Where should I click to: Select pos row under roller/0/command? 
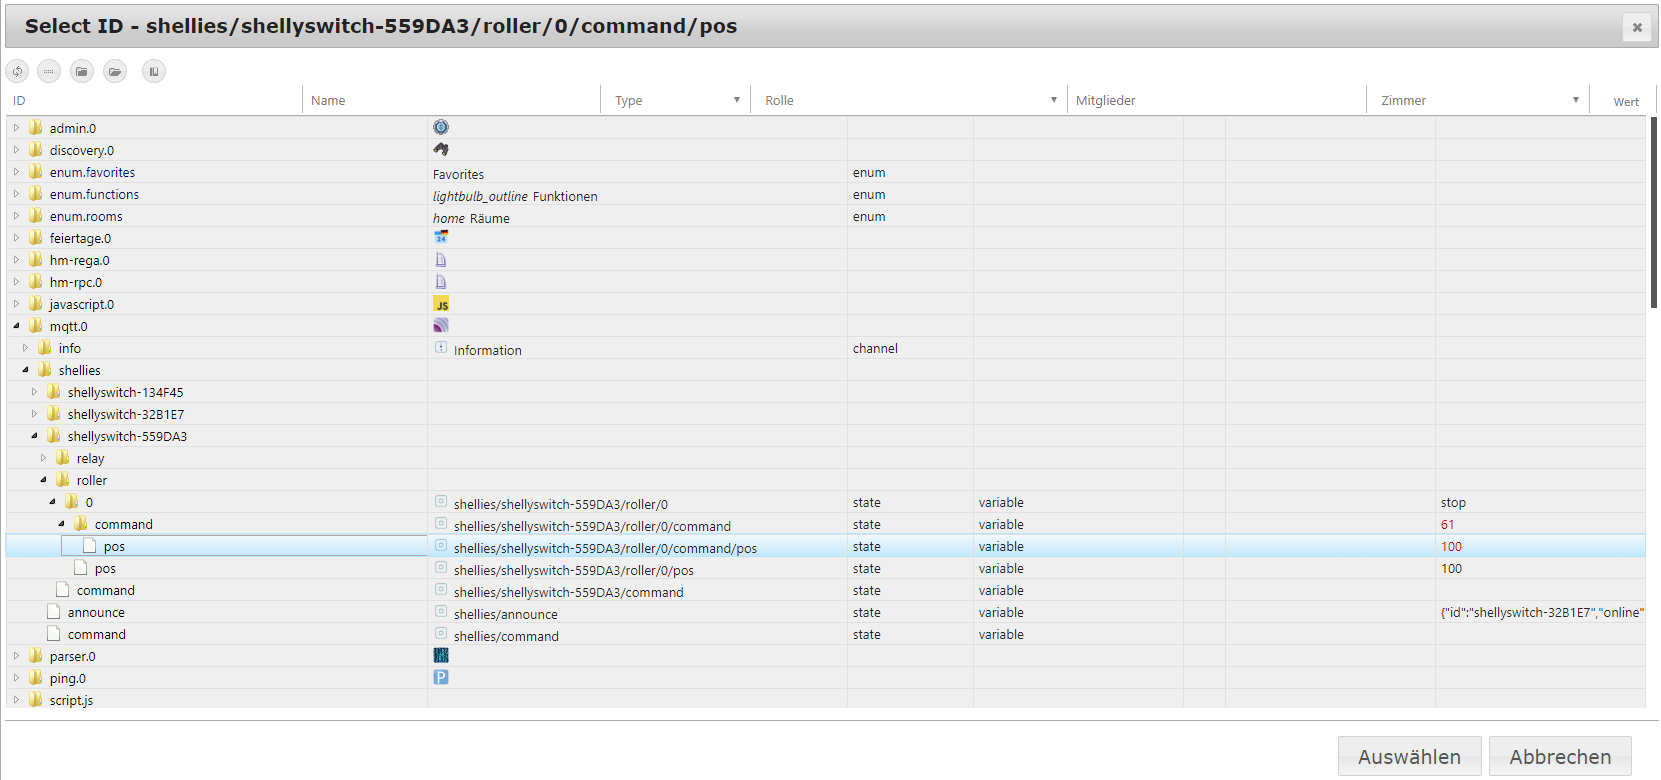pyautogui.click(x=826, y=546)
